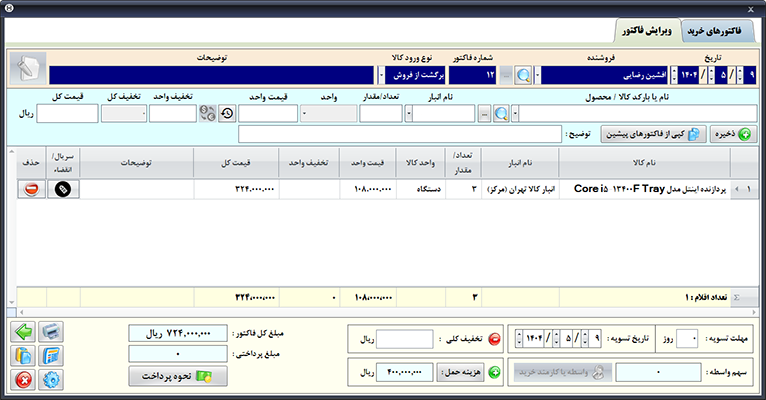Click the تخفیف واحد unit discount input

pos(172,114)
